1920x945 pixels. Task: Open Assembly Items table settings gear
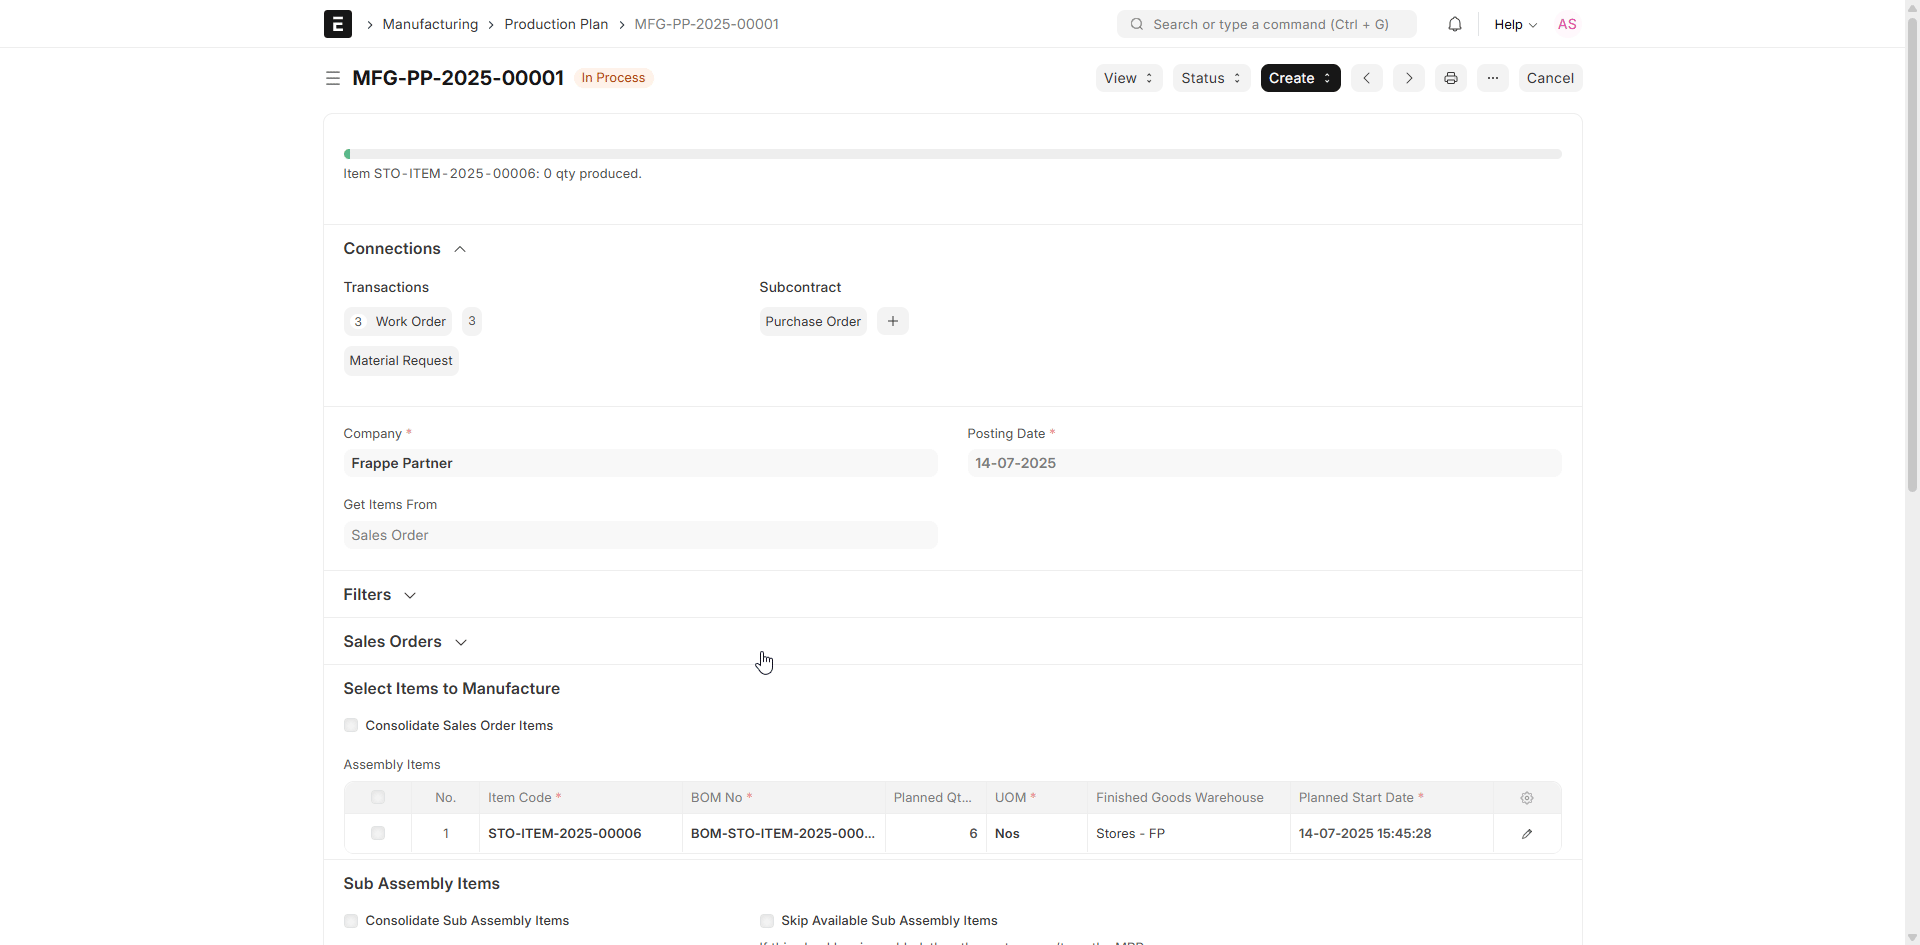coord(1526,798)
